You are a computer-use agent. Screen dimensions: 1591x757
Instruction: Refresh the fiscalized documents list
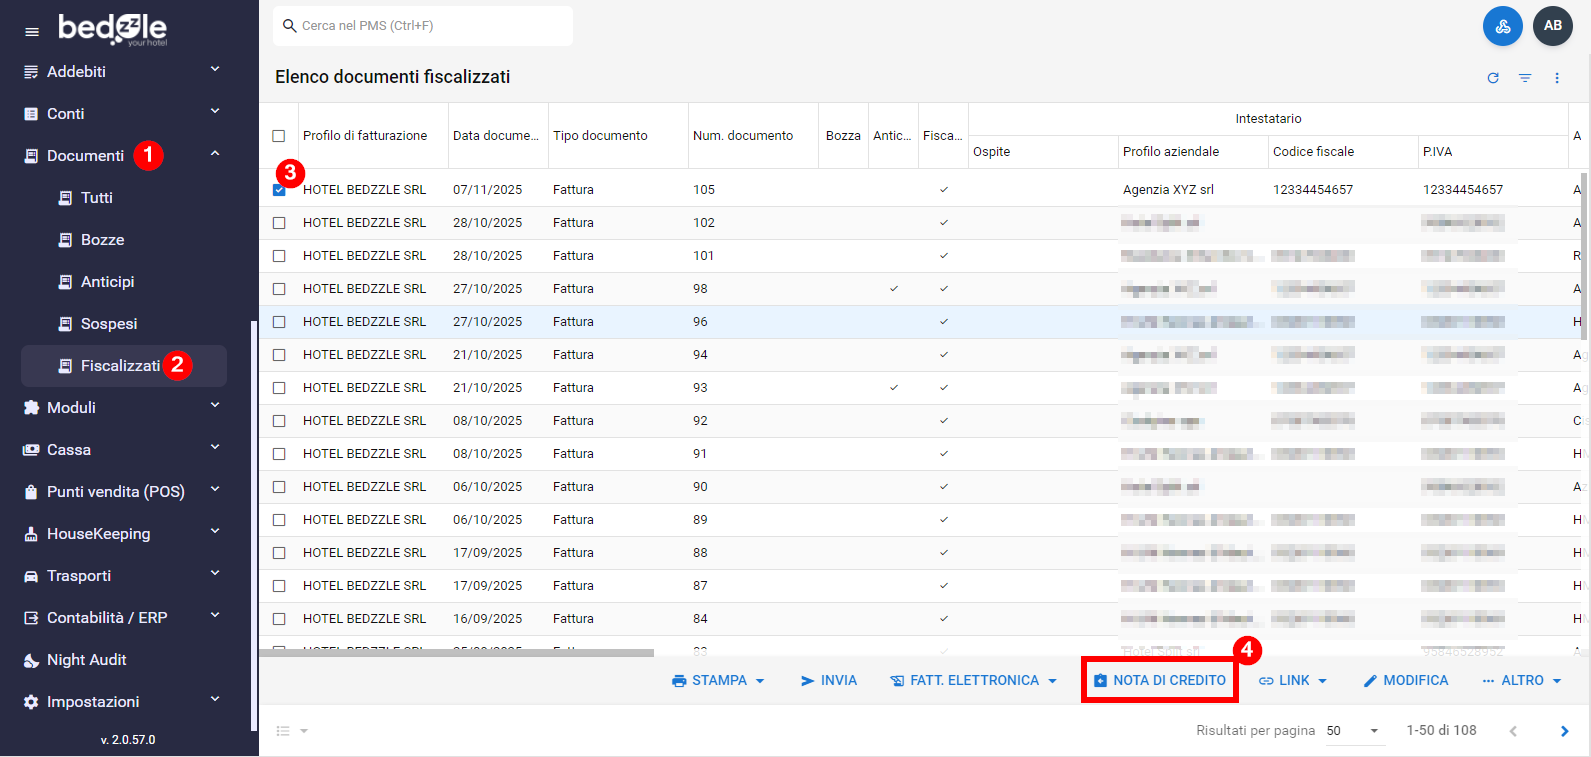click(x=1493, y=78)
